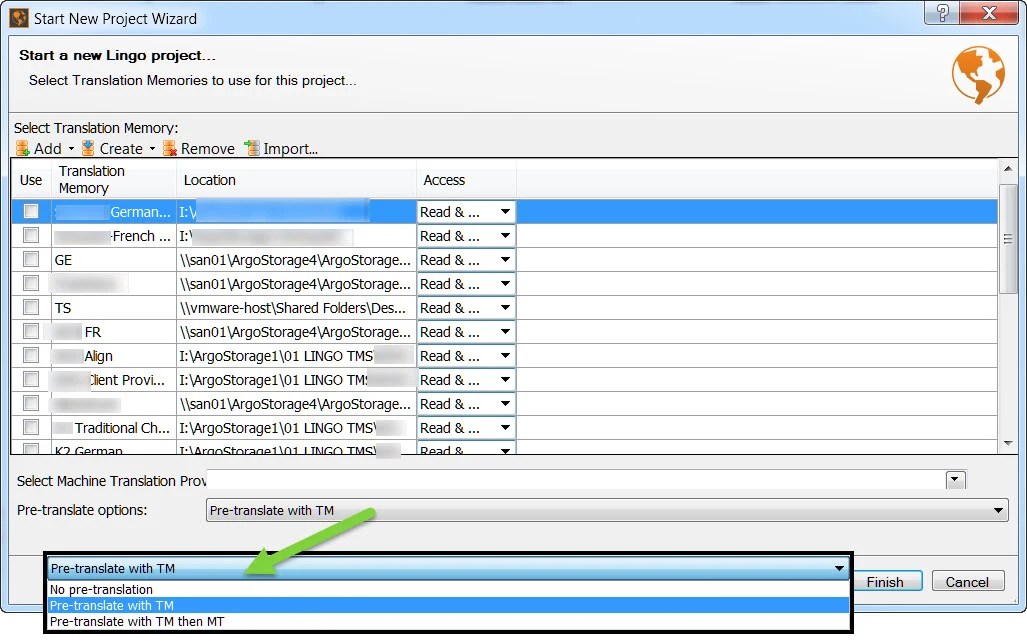This screenshot has height=643, width=1027.
Task: Check the Use box for French row
Action: point(31,235)
